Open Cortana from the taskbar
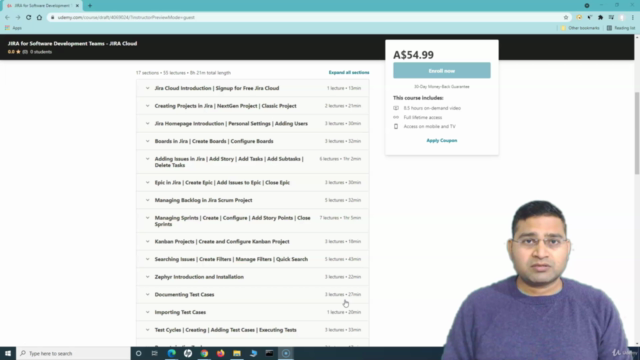 pyautogui.click(x=139, y=353)
